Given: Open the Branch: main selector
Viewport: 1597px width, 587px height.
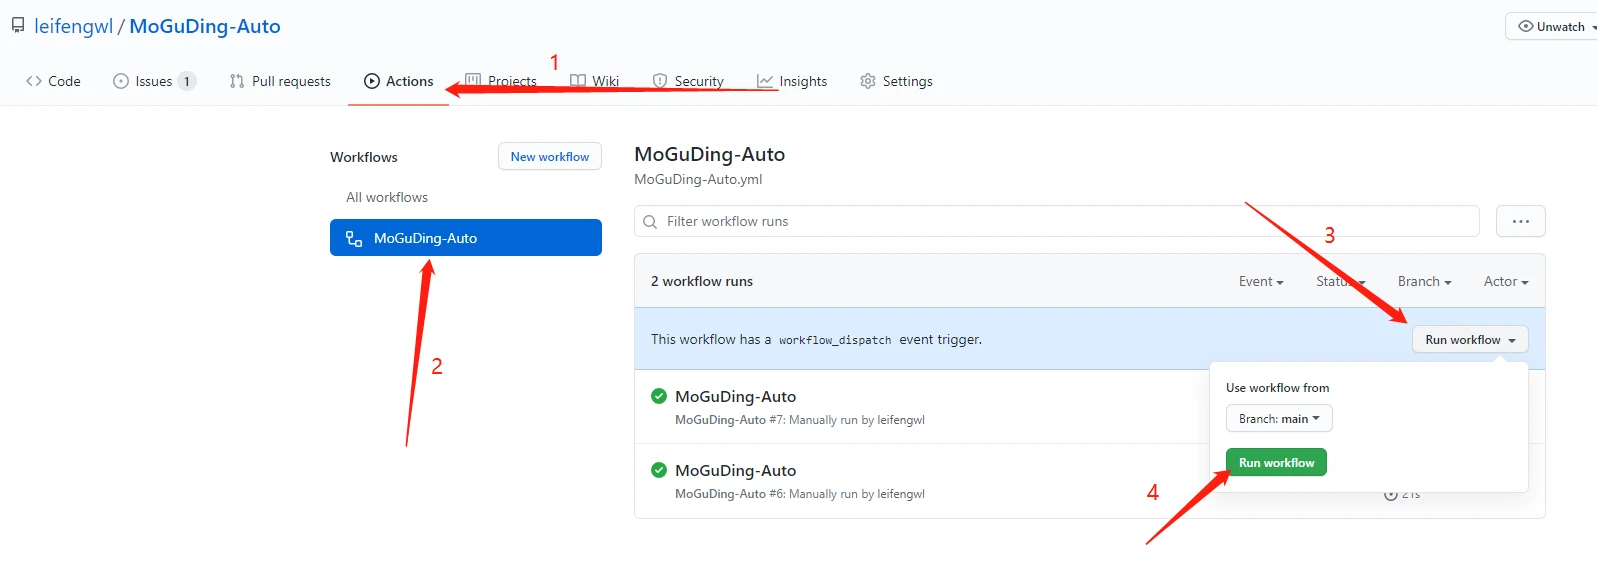Looking at the screenshot, I should [x=1279, y=418].
